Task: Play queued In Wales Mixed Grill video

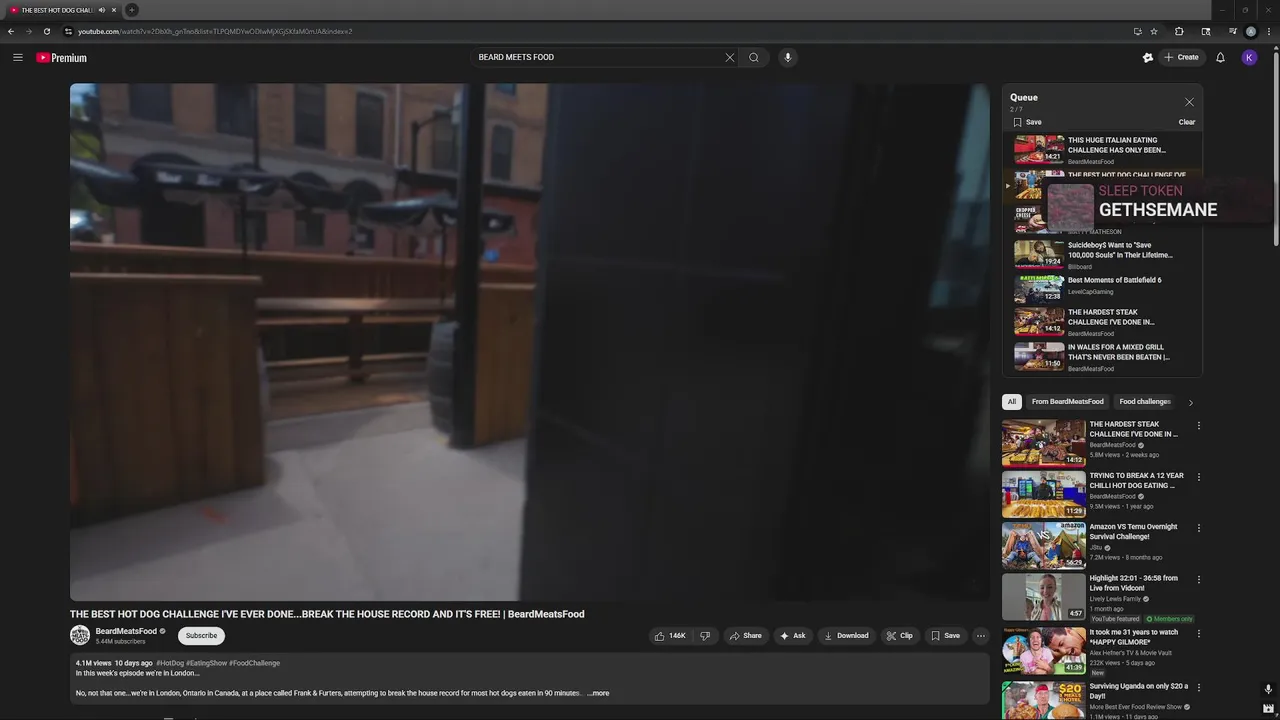Action: [1103, 357]
